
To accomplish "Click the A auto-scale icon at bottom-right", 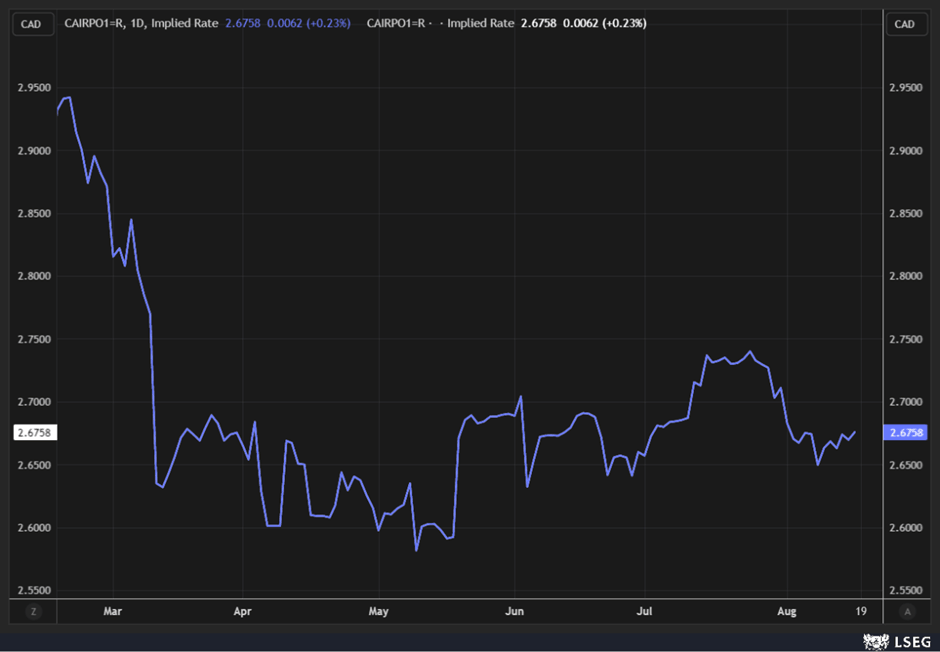I will click(x=905, y=610).
